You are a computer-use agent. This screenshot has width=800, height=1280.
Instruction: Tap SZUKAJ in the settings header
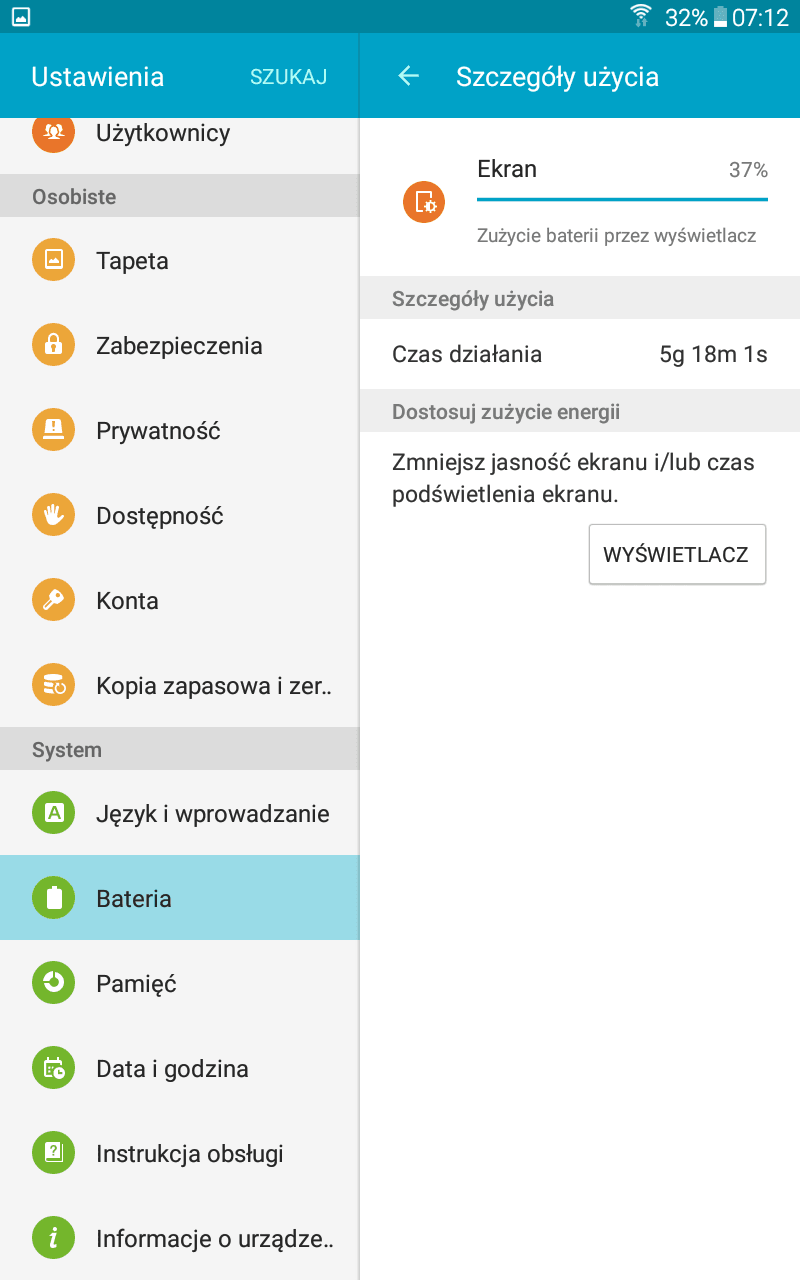tap(289, 77)
